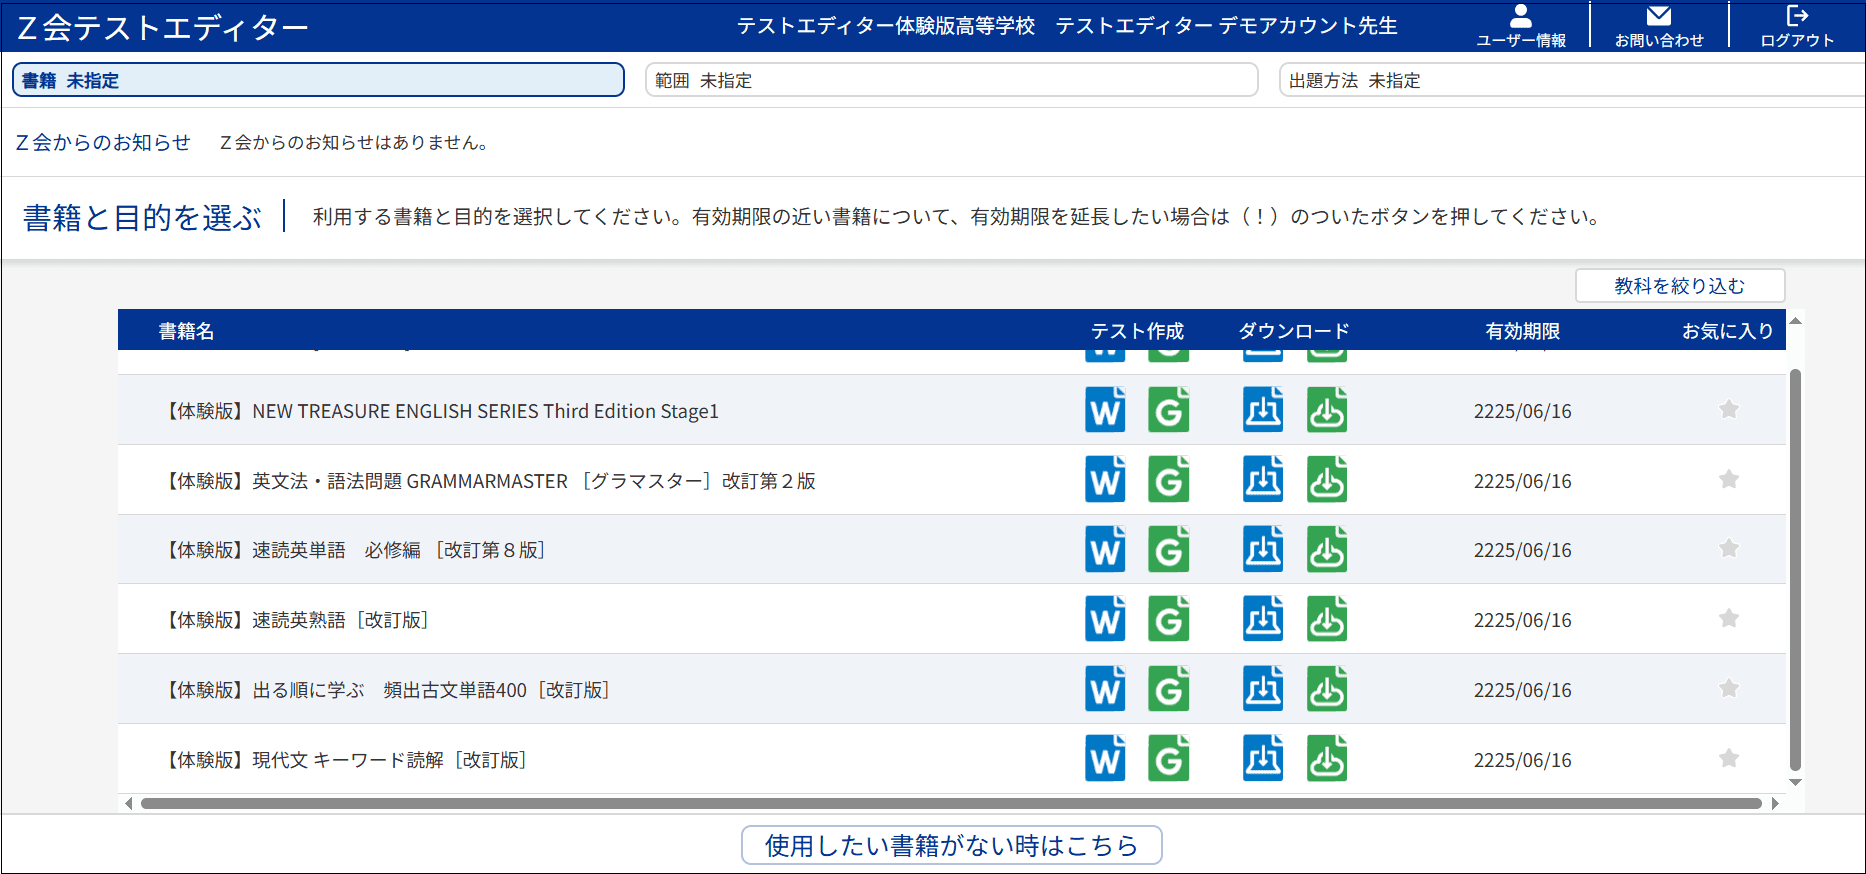Viewport: 1866px width, 874px height.
Task: Click green download icon for 速読英熟語
Action: pyautogui.click(x=1327, y=619)
